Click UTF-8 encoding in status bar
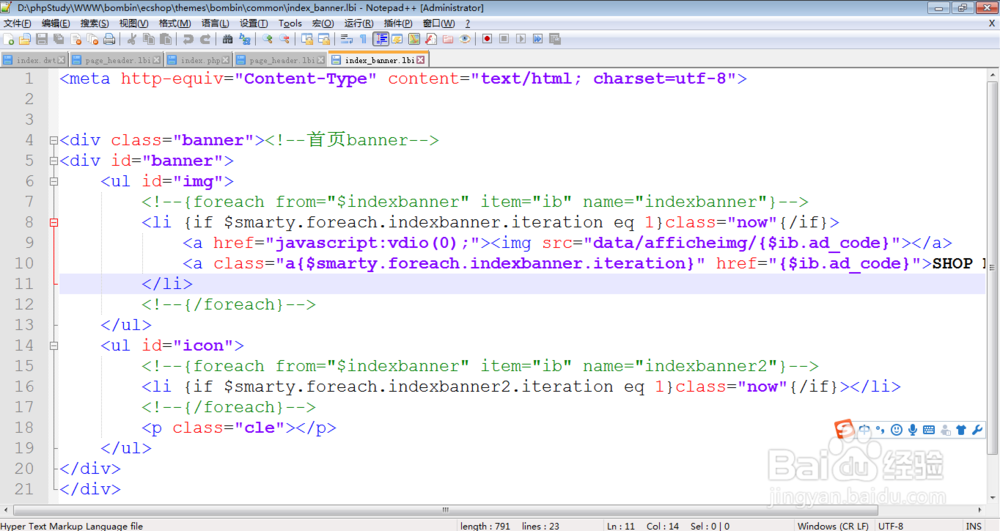Viewport: 1000px width, 531px height. pyautogui.click(x=891, y=526)
